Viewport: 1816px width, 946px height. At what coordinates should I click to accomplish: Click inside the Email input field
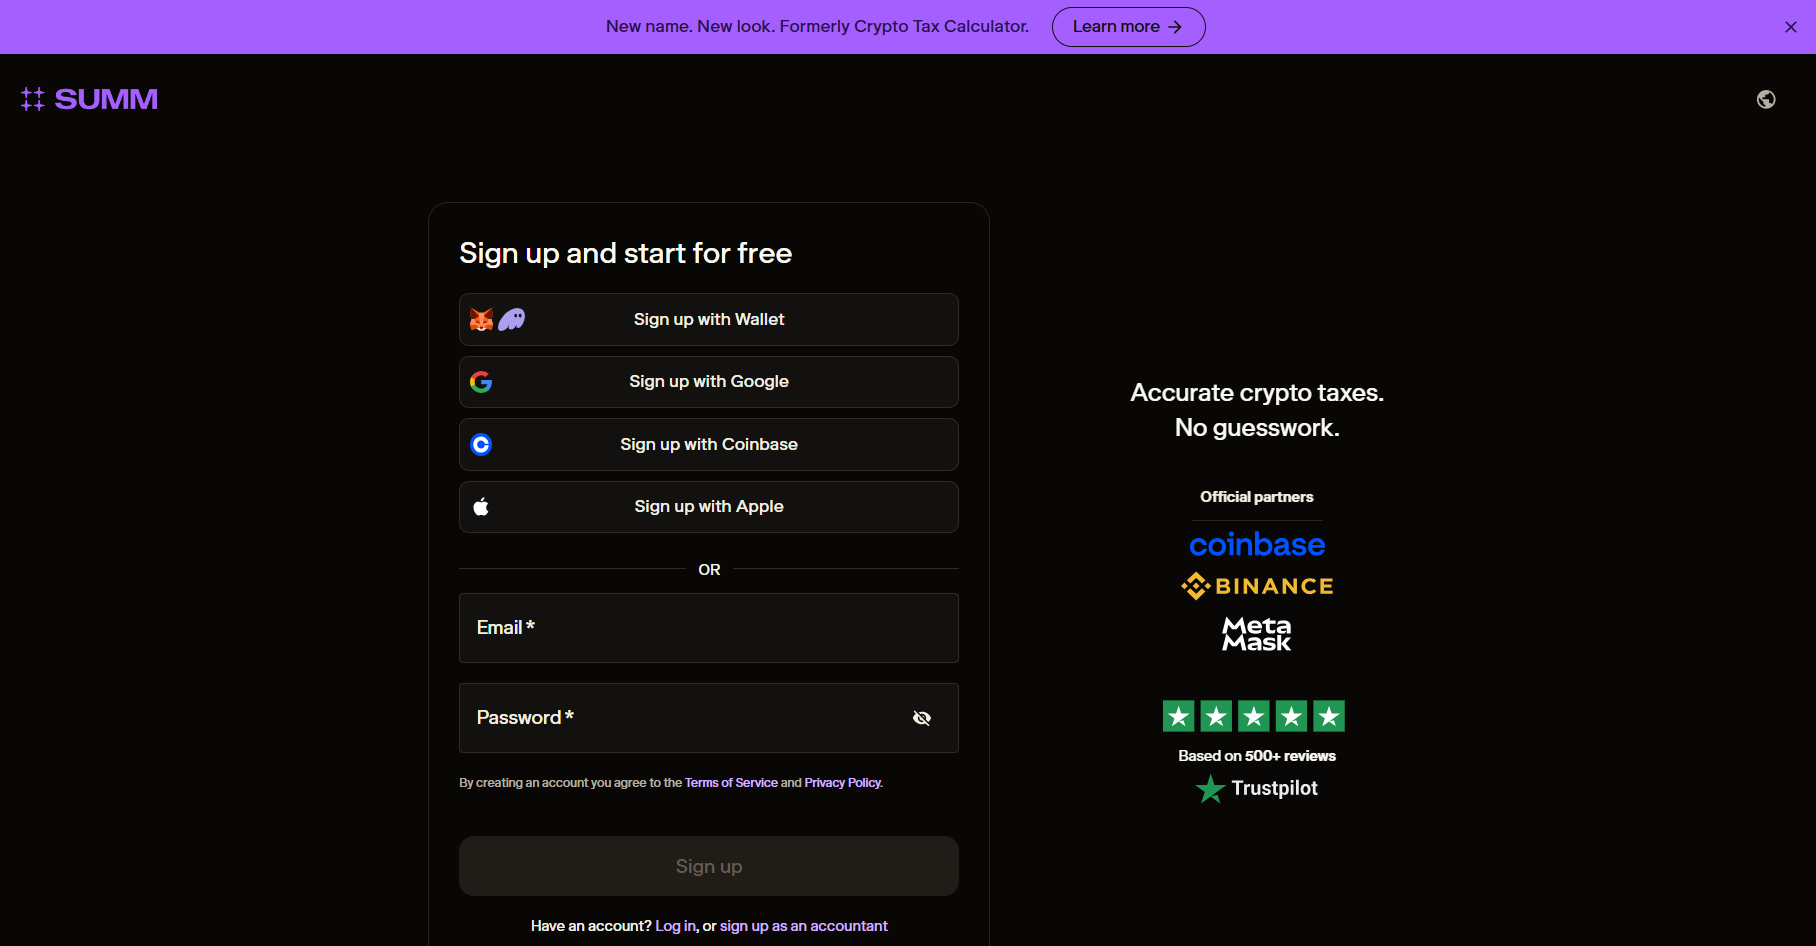(708, 628)
